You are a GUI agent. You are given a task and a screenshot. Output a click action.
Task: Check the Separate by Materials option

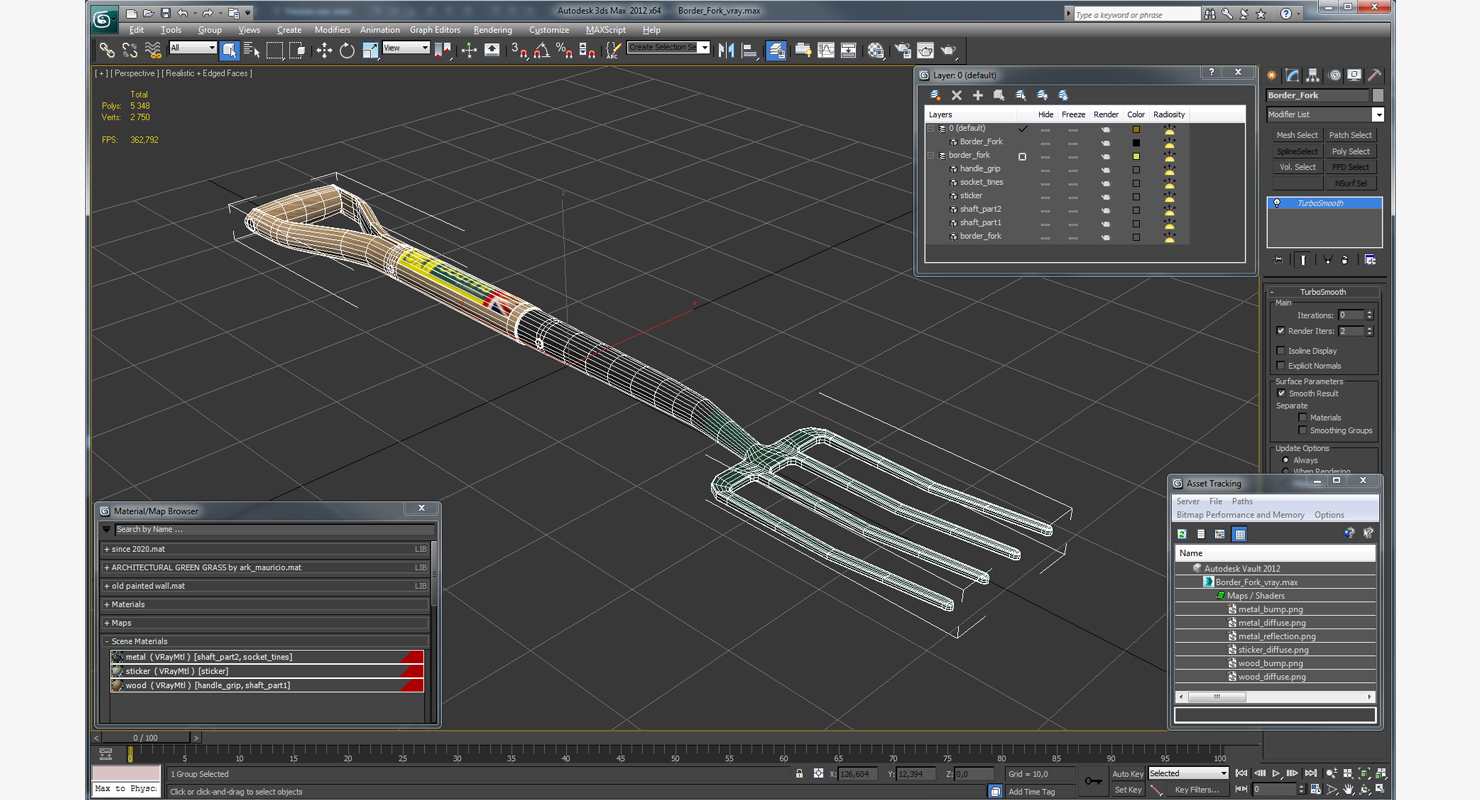coord(1303,418)
